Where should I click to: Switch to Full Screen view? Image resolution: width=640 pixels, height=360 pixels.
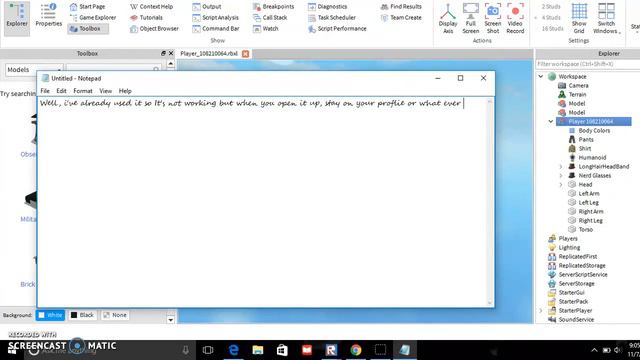pyautogui.click(x=471, y=18)
